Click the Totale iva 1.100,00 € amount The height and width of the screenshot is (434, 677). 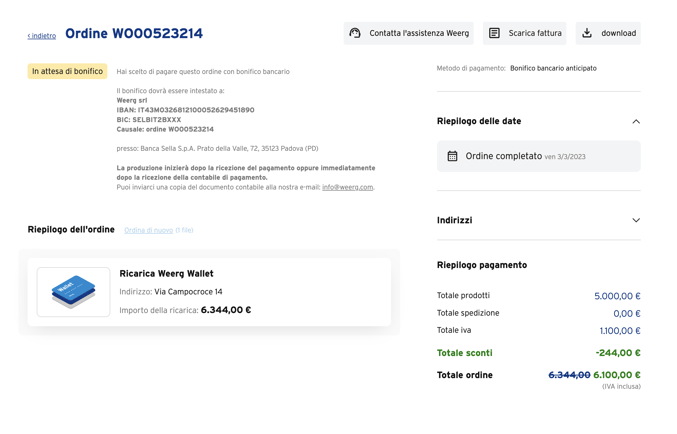click(x=620, y=331)
